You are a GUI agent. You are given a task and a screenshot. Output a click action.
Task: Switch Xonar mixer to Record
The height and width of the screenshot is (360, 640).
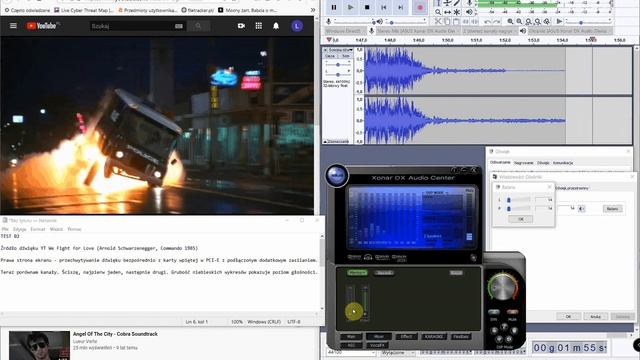(x=384, y=273)
